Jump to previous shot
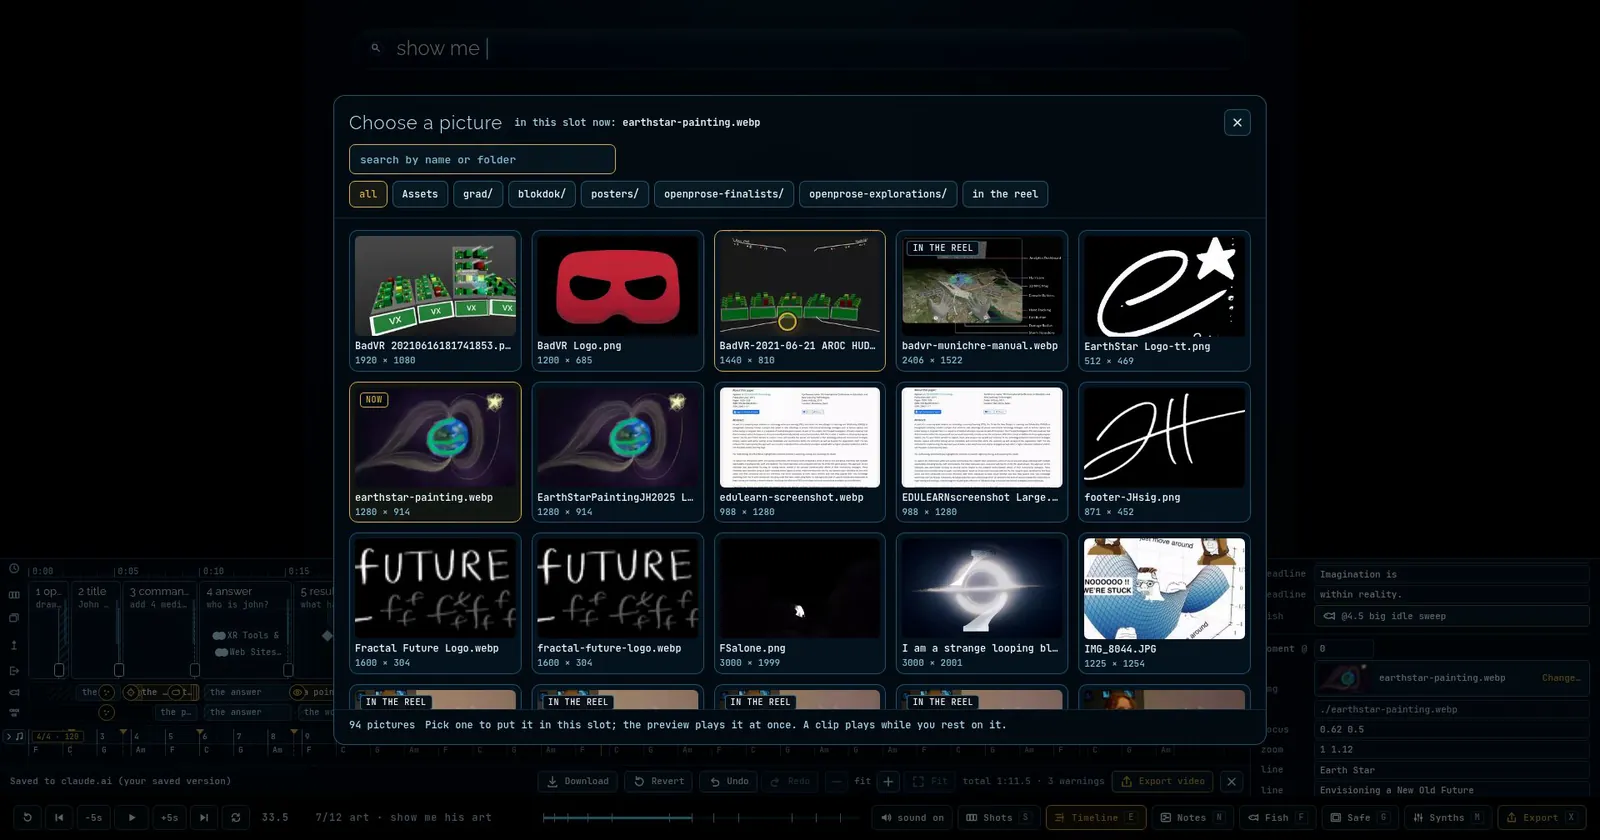 pyautogui.click(x=59, y=817)
